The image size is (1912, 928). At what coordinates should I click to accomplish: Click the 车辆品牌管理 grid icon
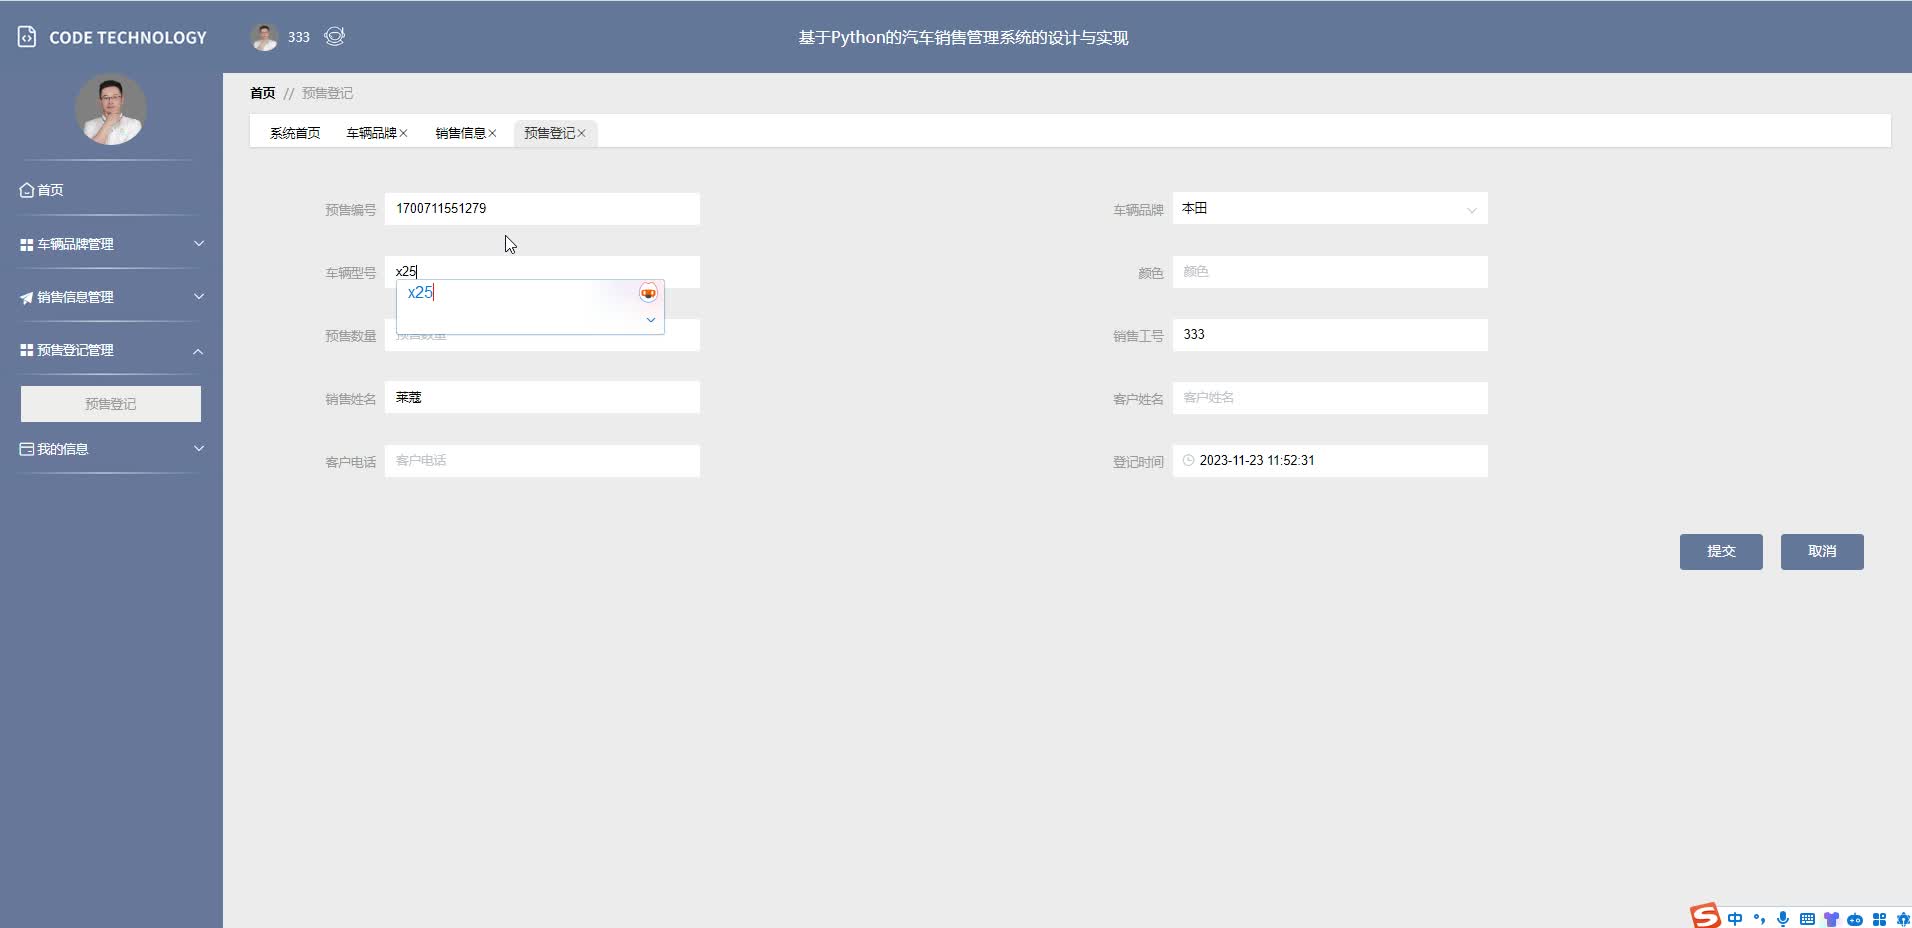27,244
